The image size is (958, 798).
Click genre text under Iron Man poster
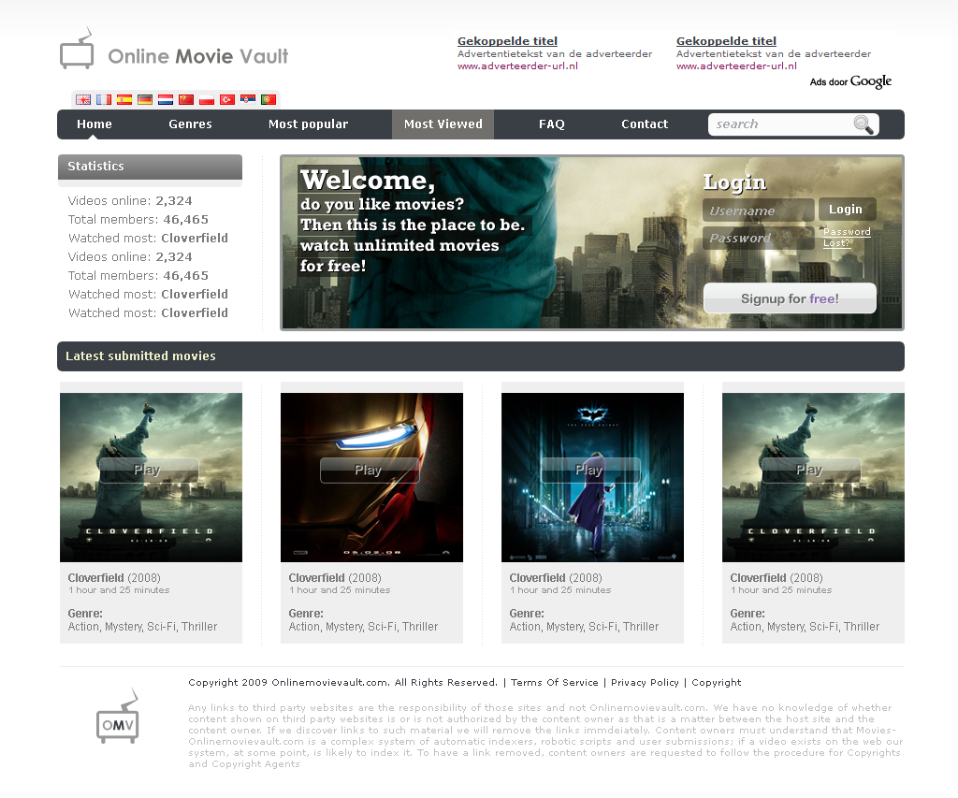(x=363, y=626)
